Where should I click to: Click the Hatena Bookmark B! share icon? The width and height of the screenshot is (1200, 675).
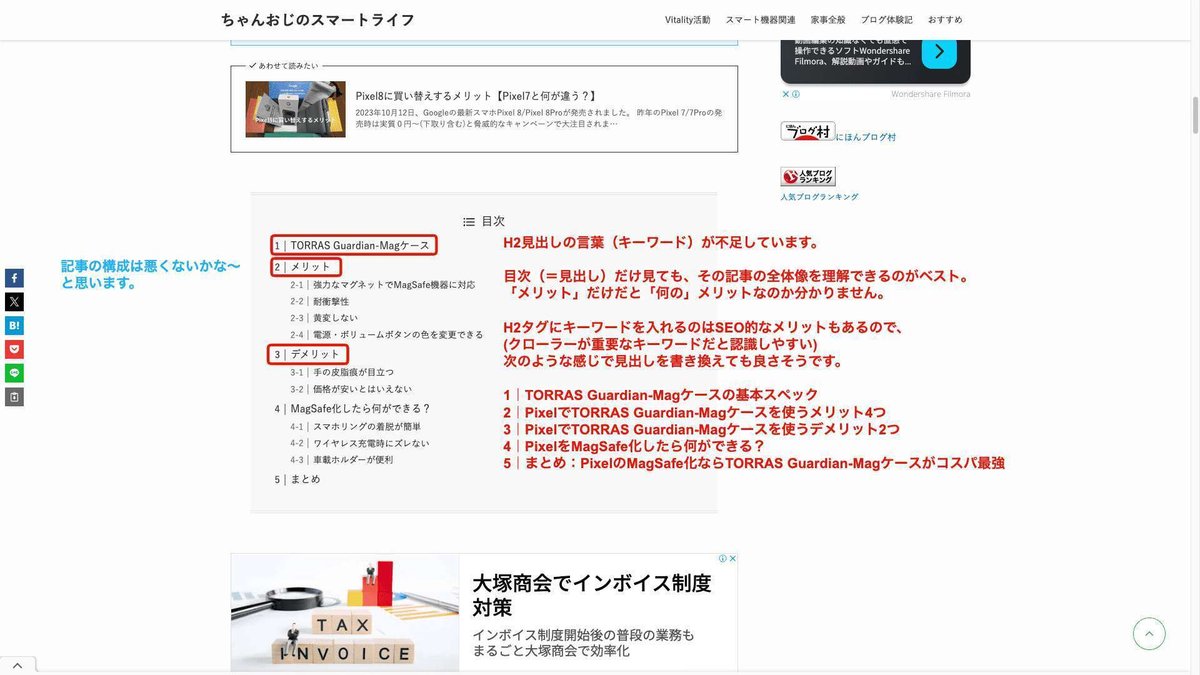pos(14,325)
